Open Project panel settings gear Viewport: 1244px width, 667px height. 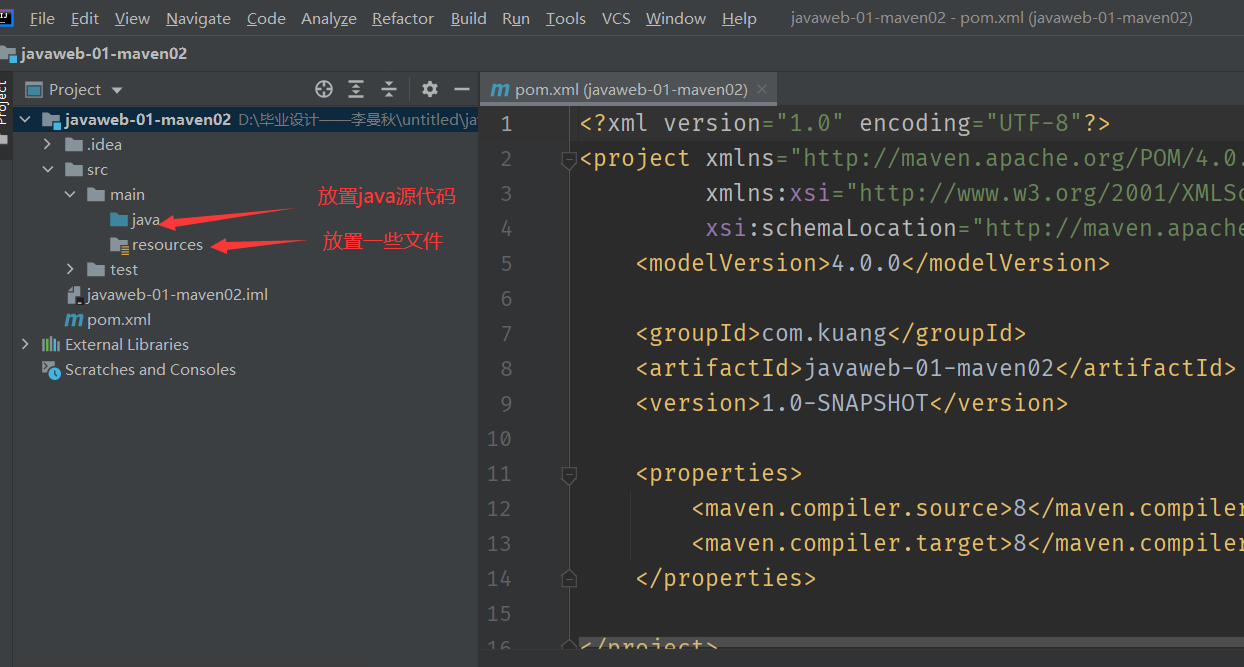430,89
